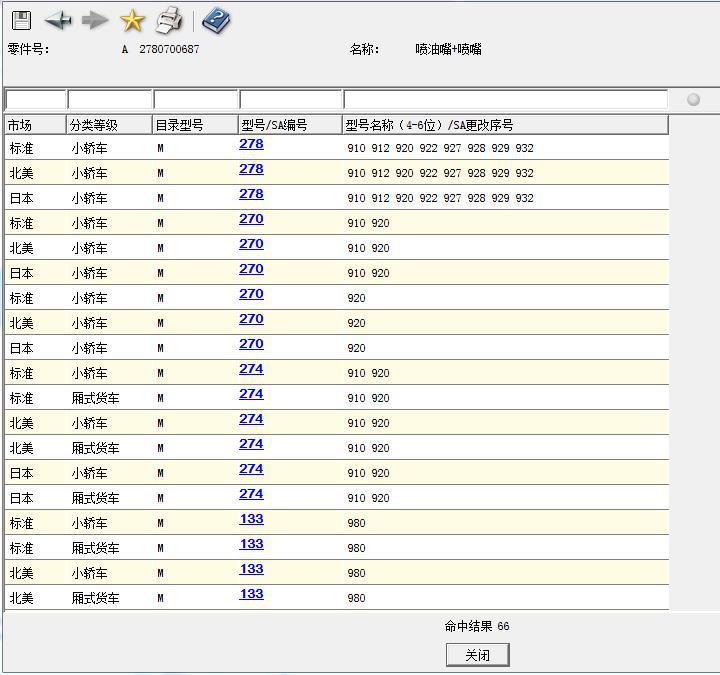Click the filter box above 型号/SA编号 column
Image resolution: width=720 pixels, height=675 pixels.
[x=290, y=100]
